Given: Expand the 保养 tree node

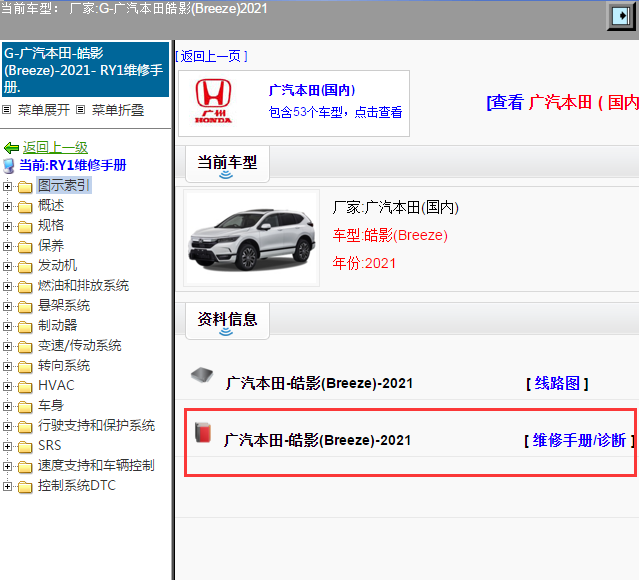Looking at the screenshot, I should point(7,246).
